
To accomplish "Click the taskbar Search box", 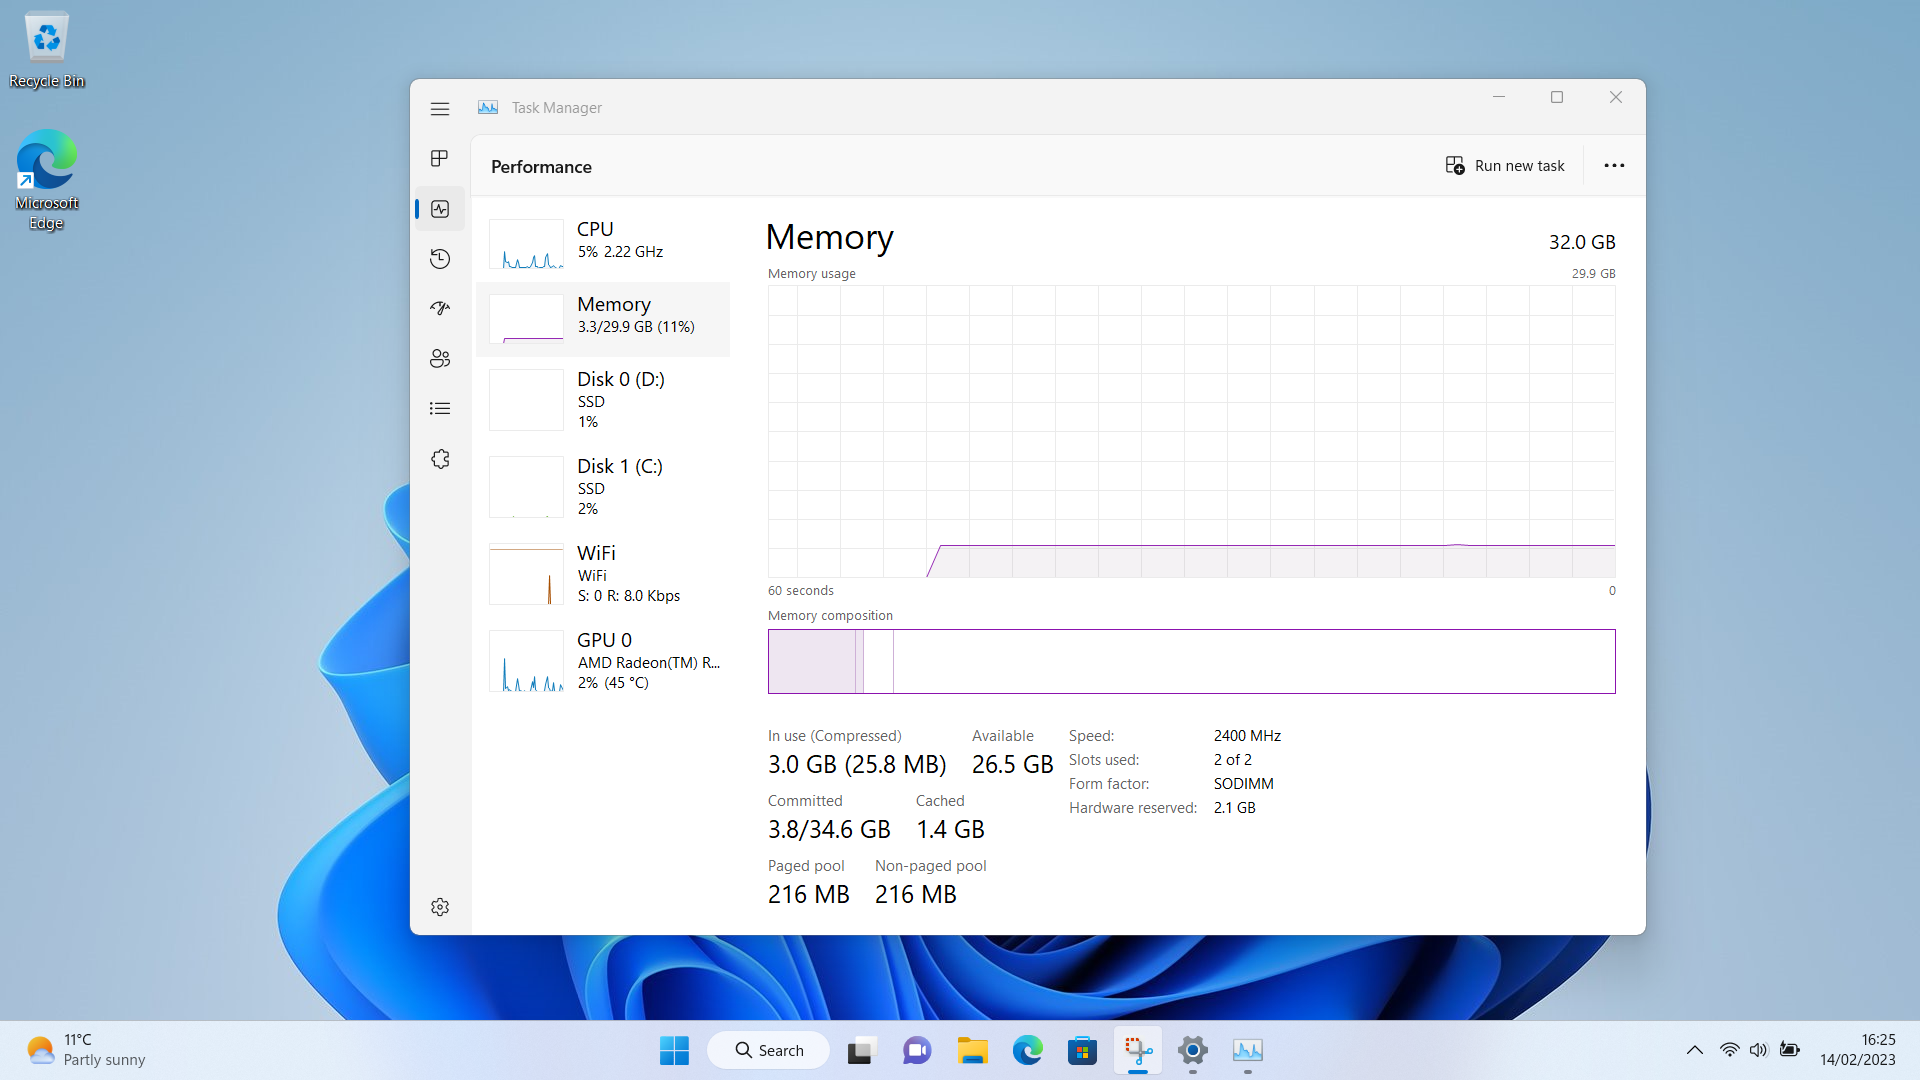I will [x=768, y=1051].
